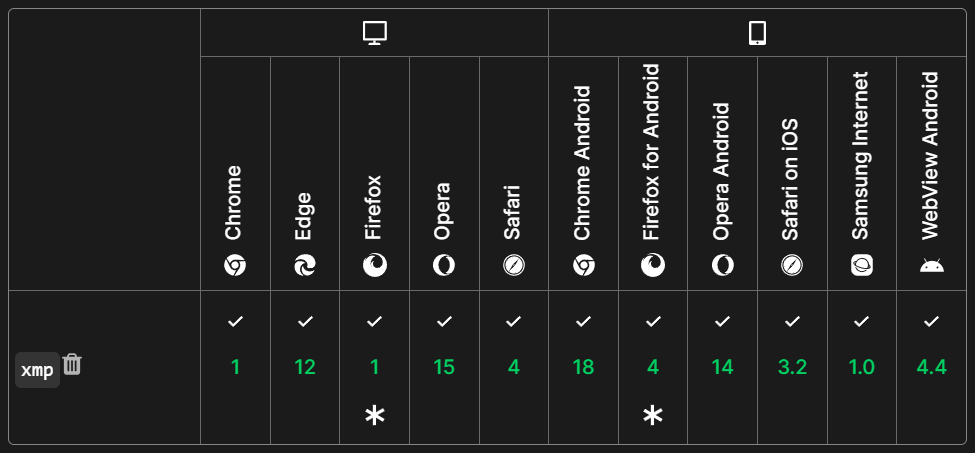Open Edge version 12 support cell
This screenshot has width=975, height=453.
pos(305,367)
